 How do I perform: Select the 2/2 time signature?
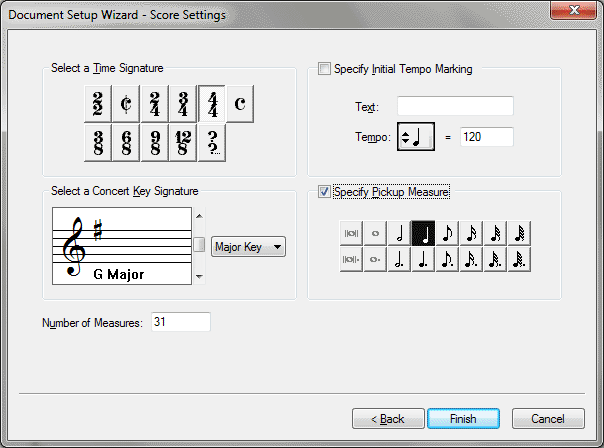tap(99, 103)
